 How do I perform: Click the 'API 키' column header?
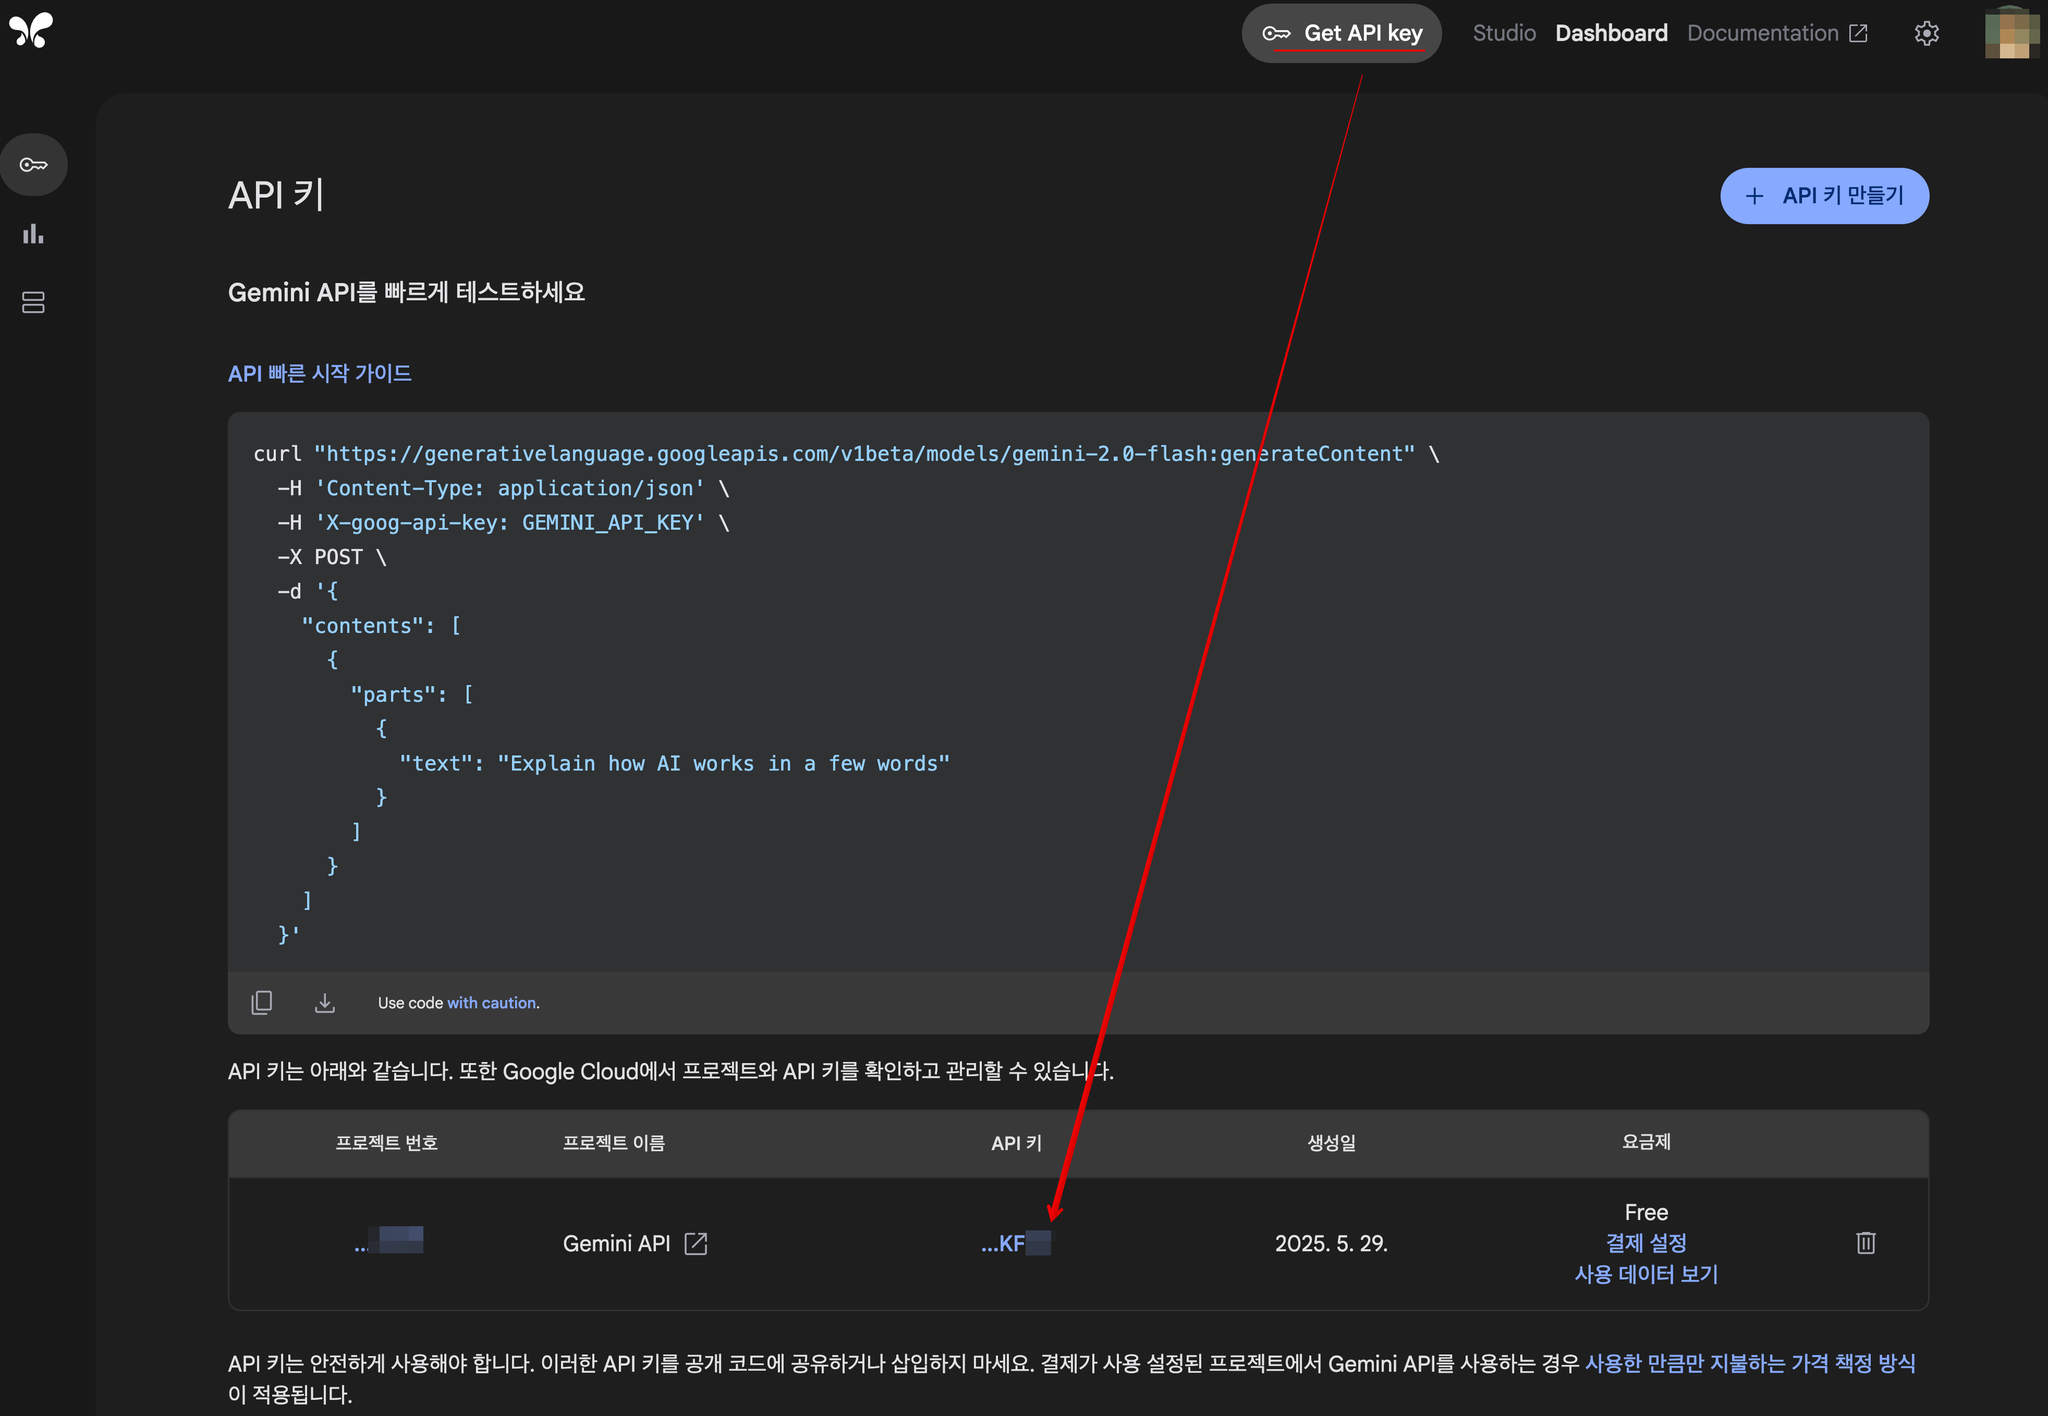click(1016, 1143)
